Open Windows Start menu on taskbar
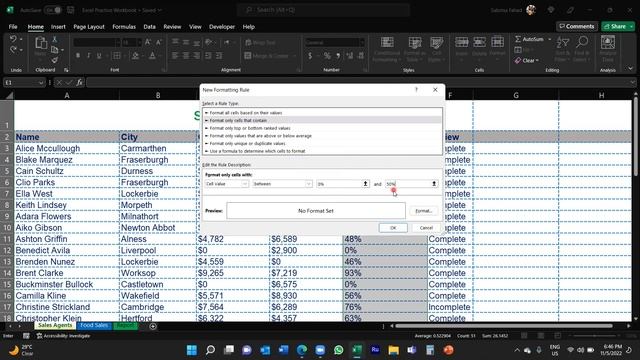The height and width of the screenshot is (360, 640). [191, 350]
